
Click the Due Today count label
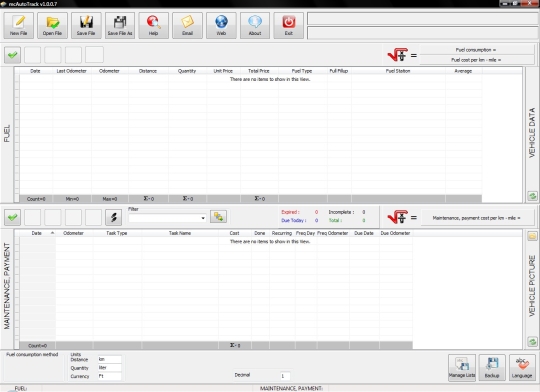[x=294, y=220]
